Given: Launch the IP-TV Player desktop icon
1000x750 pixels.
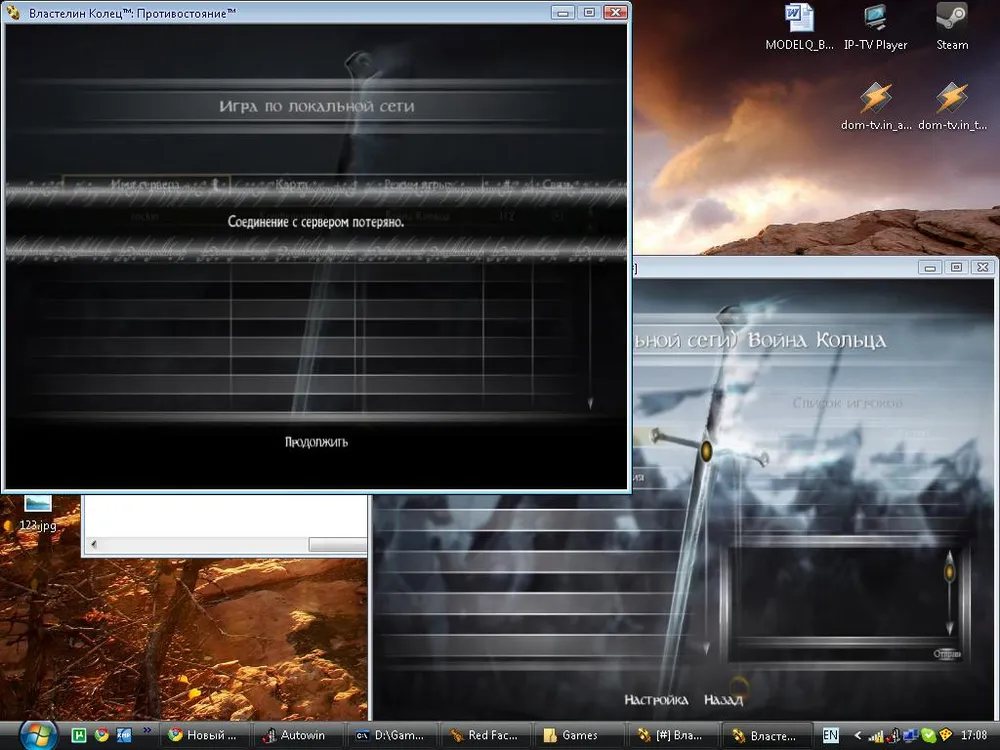Looking at the screenshot, I should pyautogui.click(x=875, y=25).
